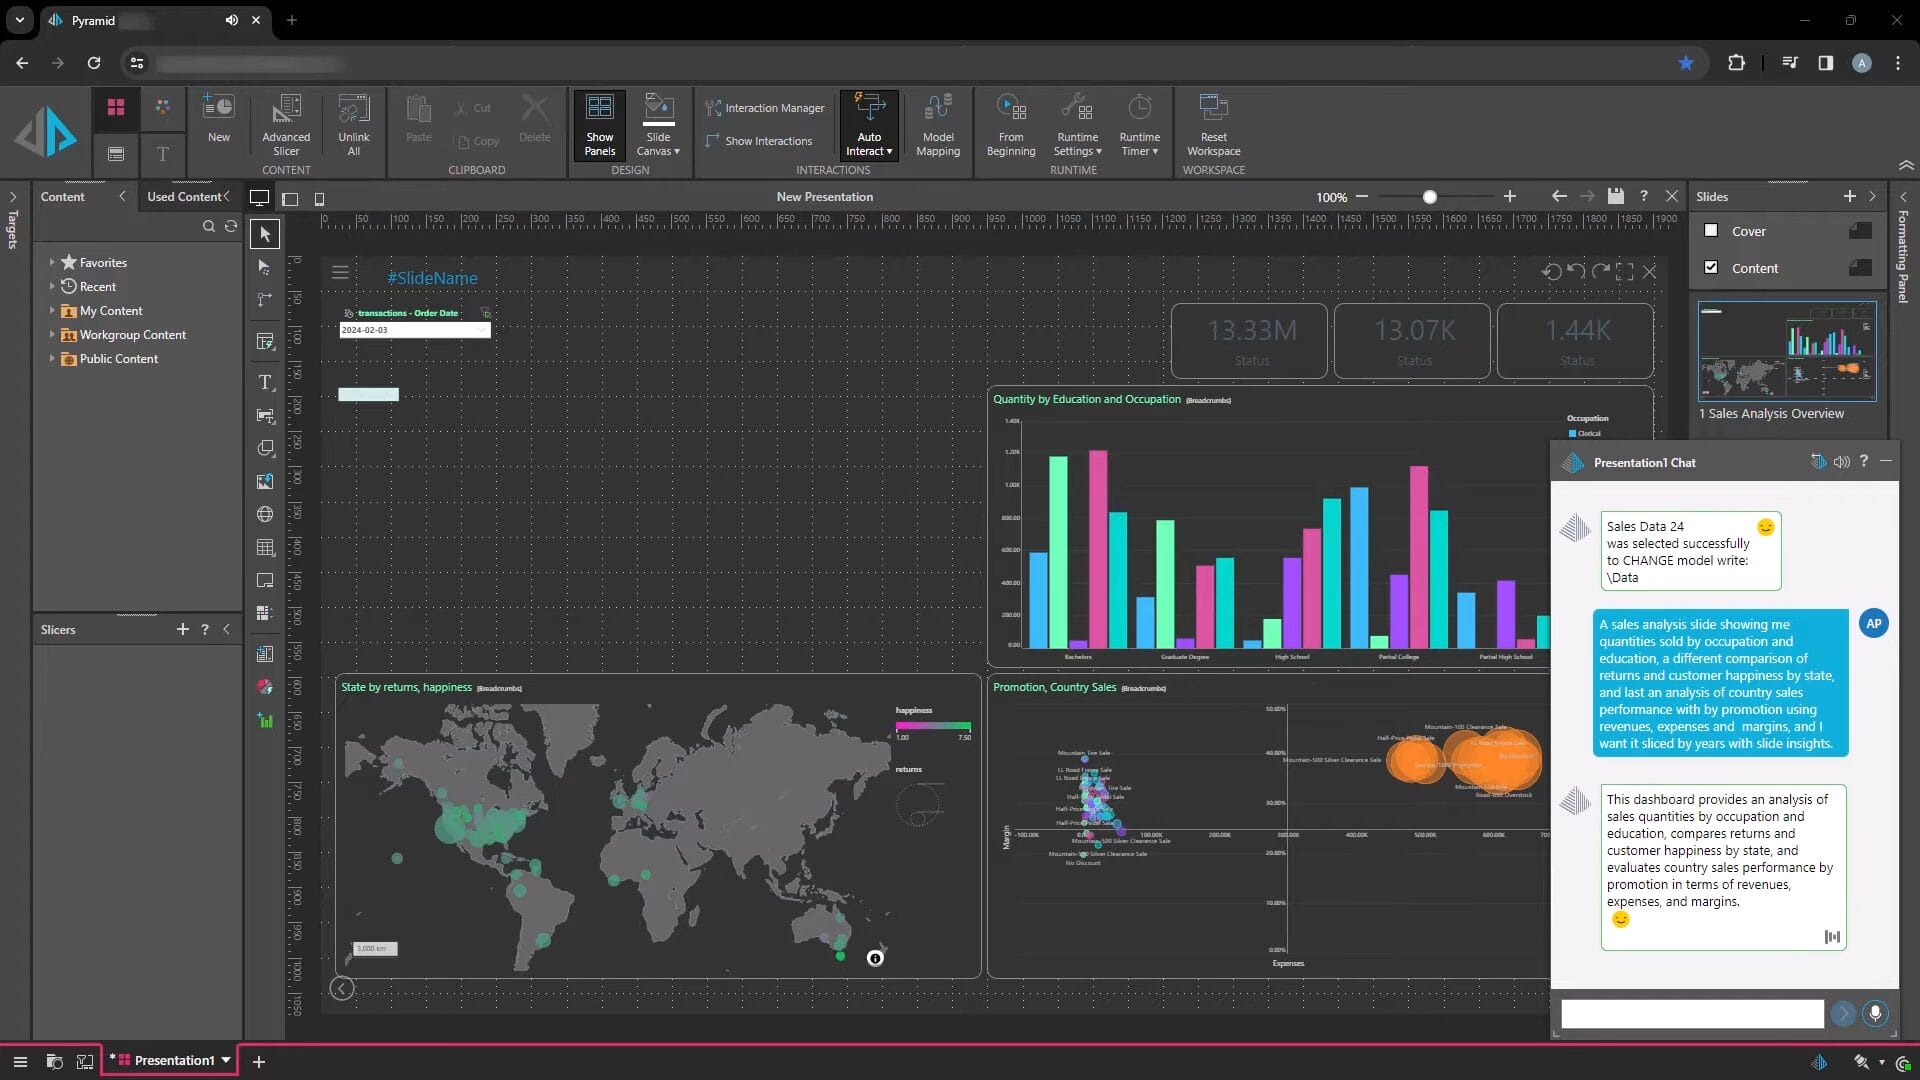Viewport: 1920px width, 1080px height.
Task: Click the microphone icon in chat
Action: (x=1875, y=1013)
